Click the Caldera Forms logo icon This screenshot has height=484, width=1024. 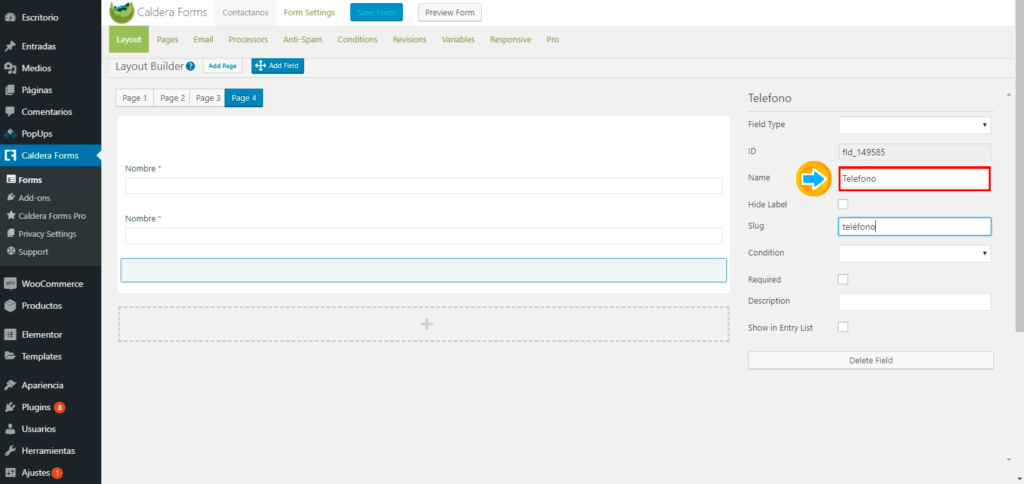(122, 12)
